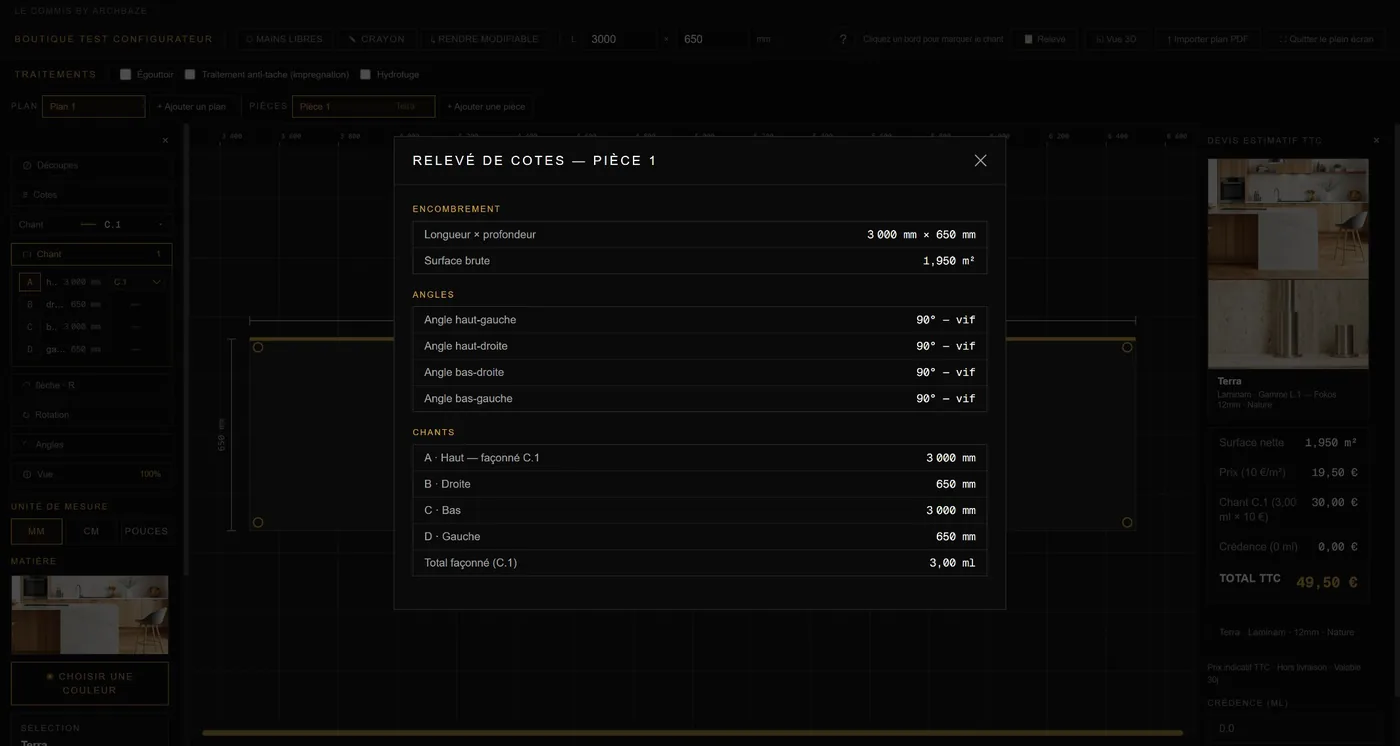Select edge C in the Chant list
The image size is (1400, 746).
[x=30, y=327]
